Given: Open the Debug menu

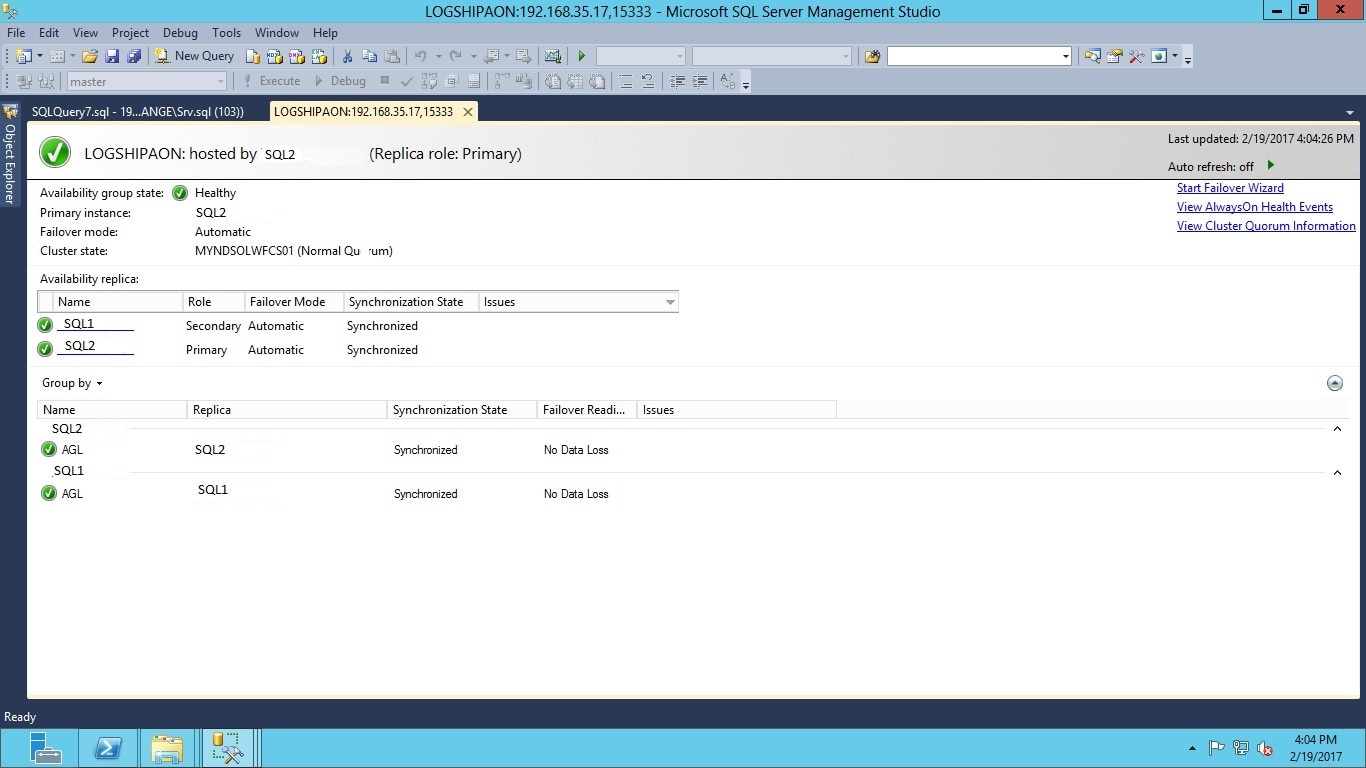Looking at the screenshot, I should tap(180, 33).
